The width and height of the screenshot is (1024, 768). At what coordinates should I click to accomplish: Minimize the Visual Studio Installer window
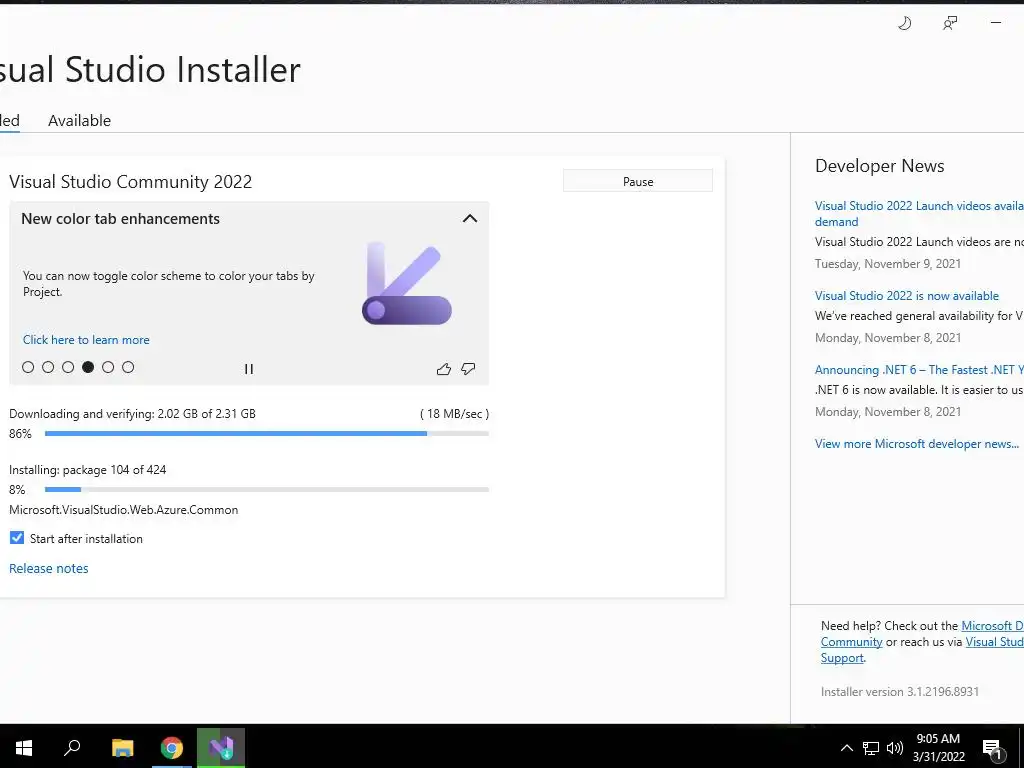pyautogui.click(x=996, y=23)
